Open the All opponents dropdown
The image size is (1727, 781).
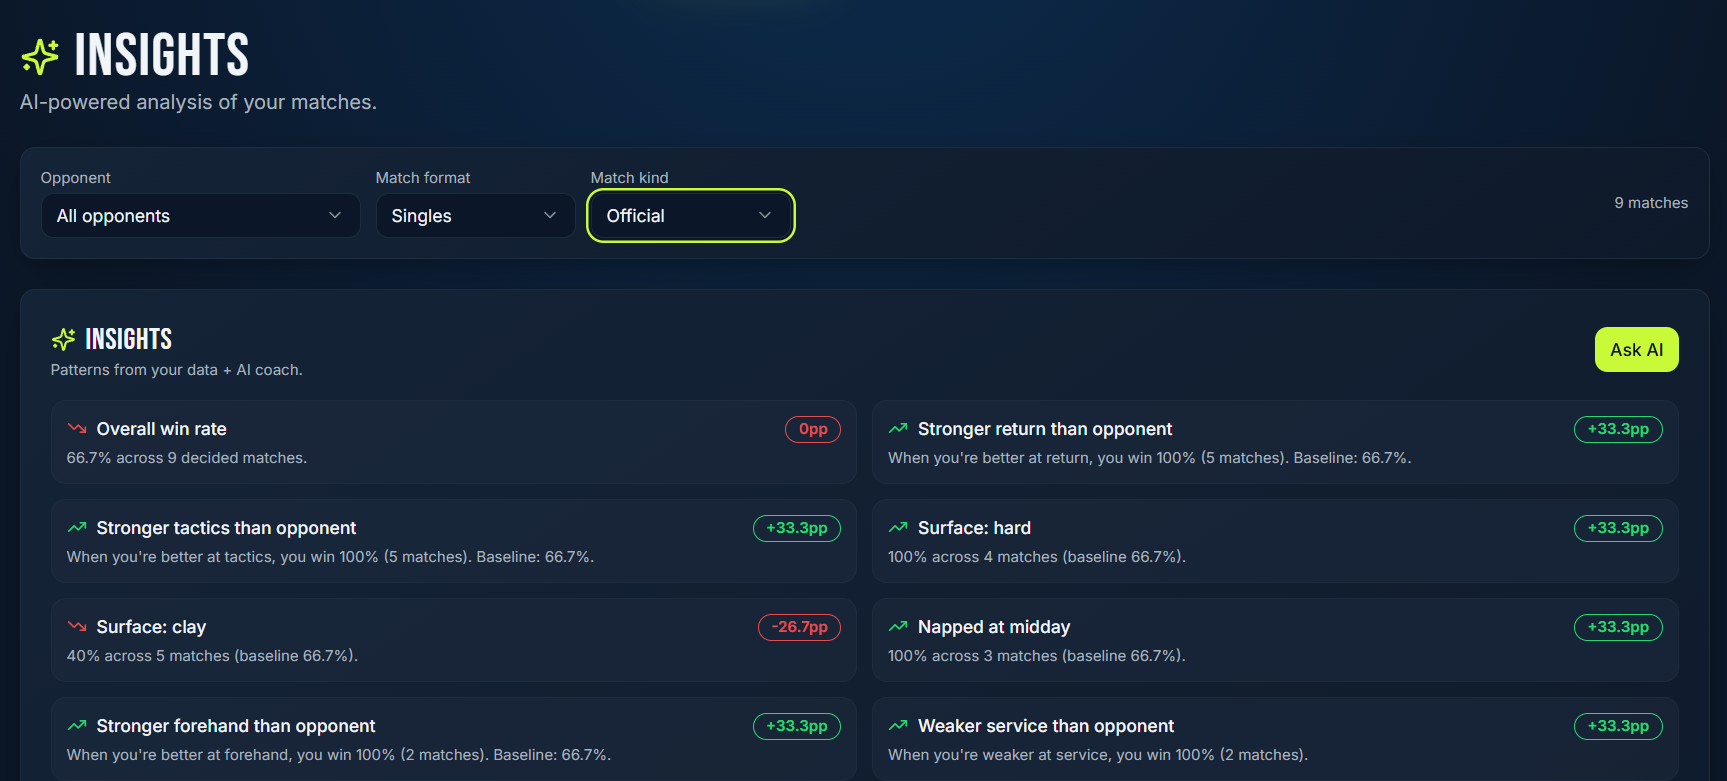pyautogui.click(x=201, y=216)
